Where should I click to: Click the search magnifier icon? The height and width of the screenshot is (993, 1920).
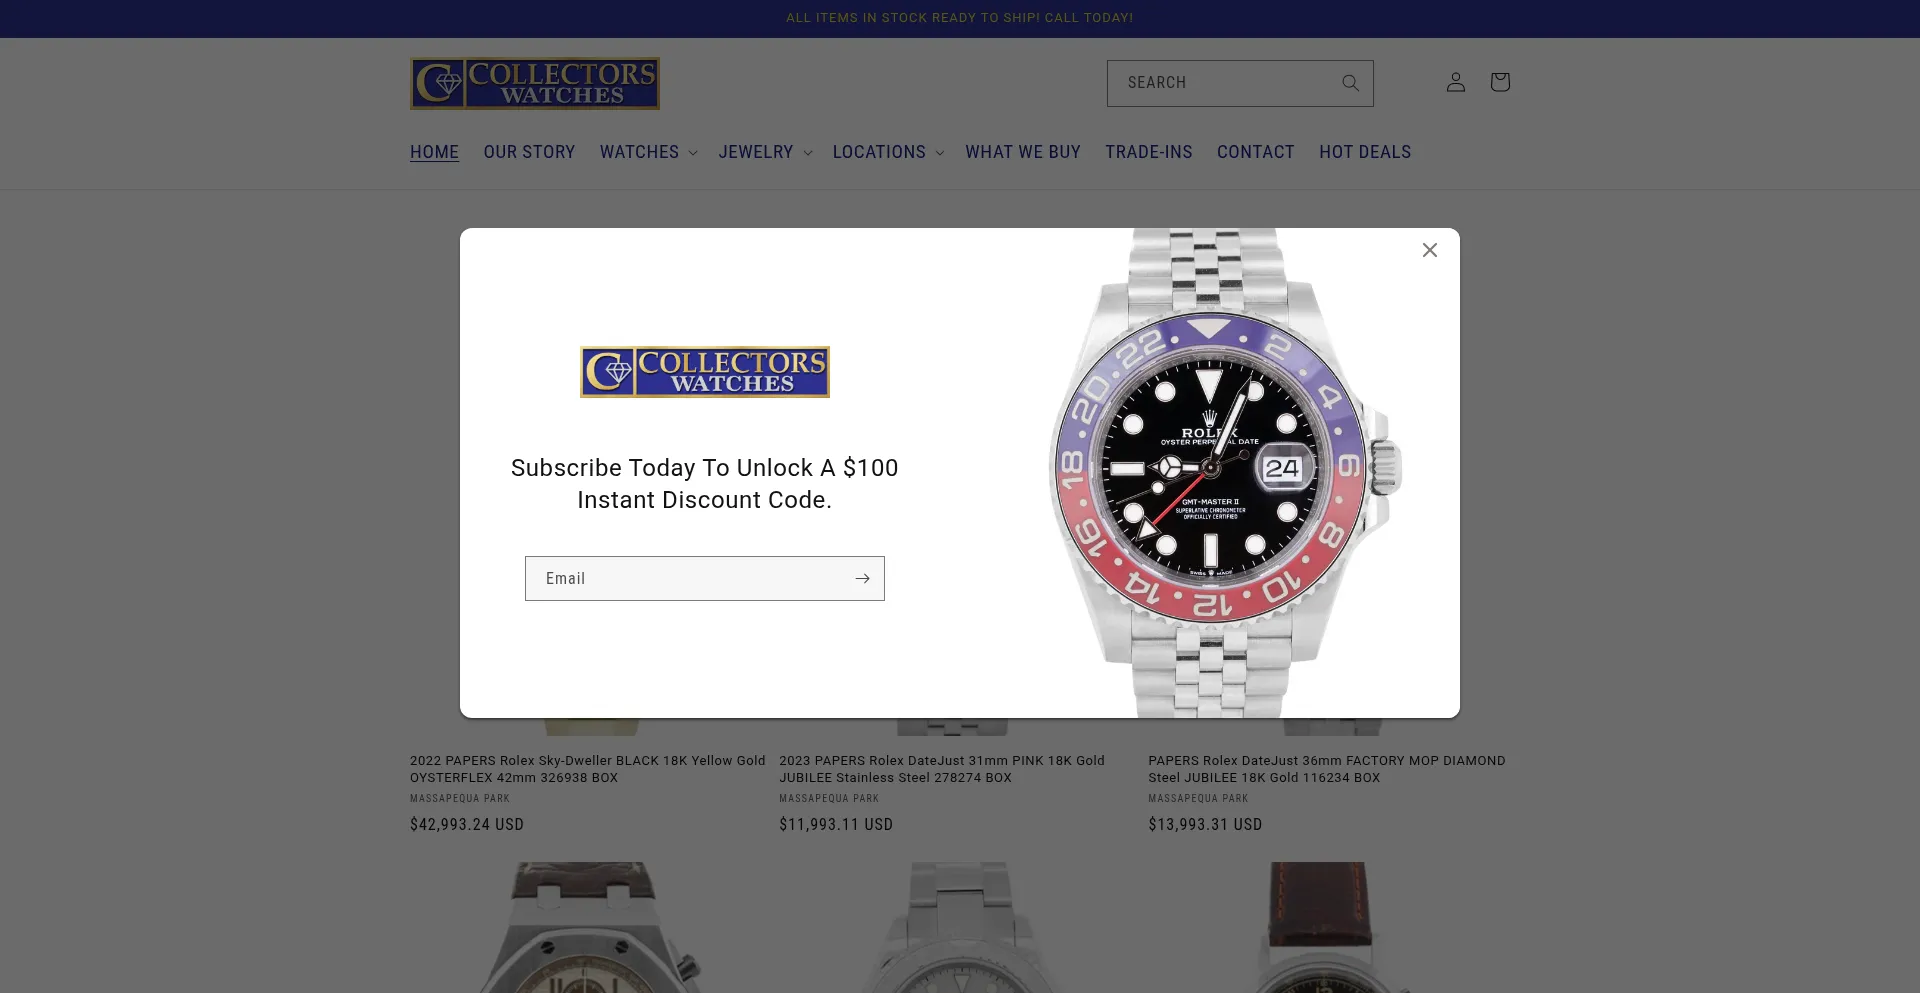point(1350,83)
